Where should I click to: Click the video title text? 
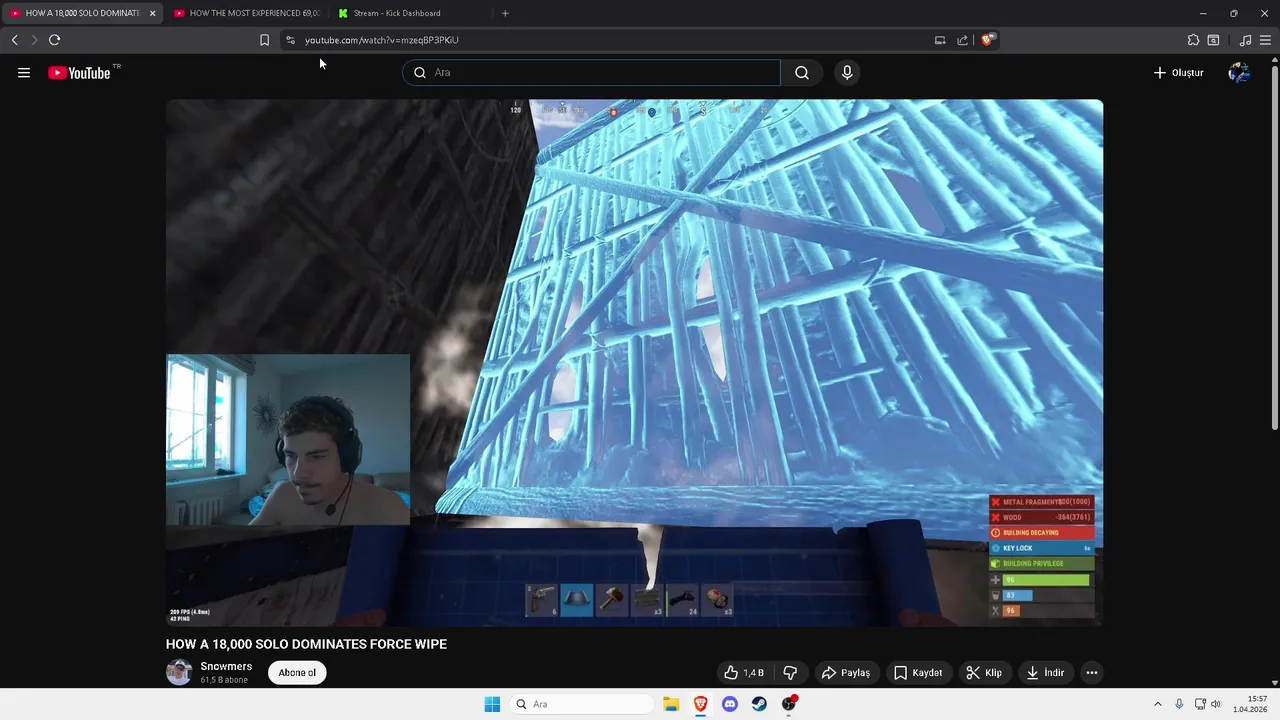tap(306, 644)
